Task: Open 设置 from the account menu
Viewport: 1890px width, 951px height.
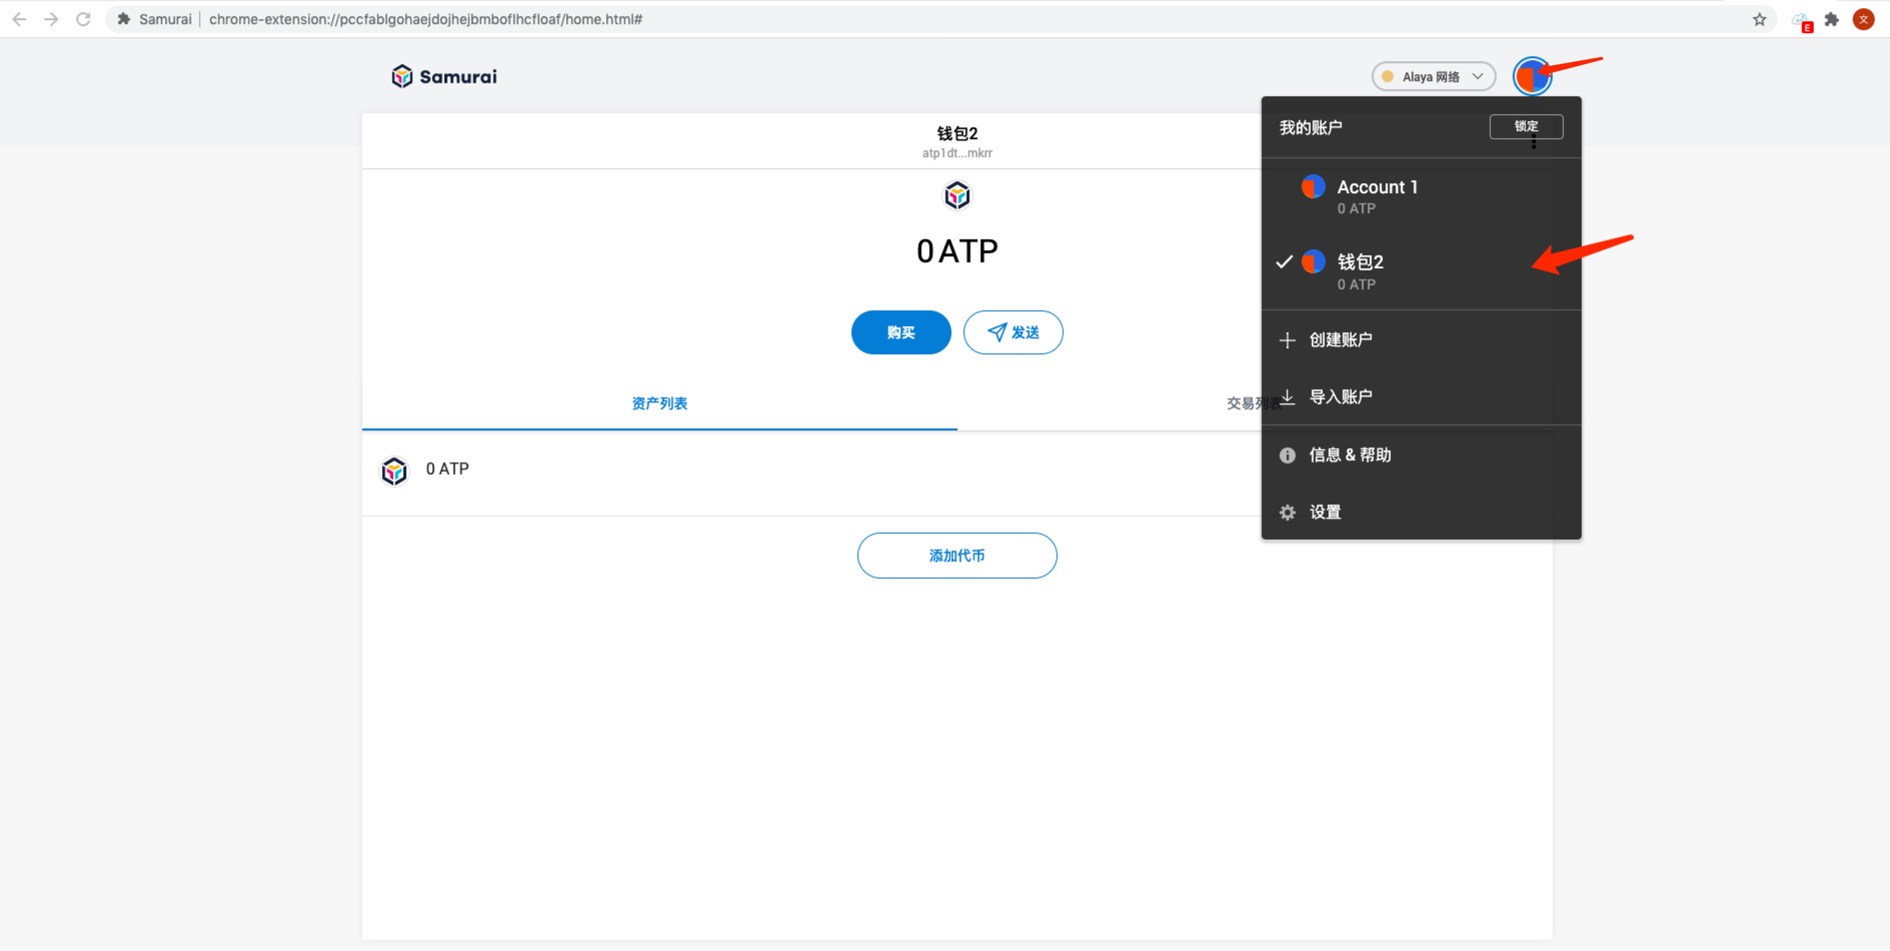Action: [1324, 512]
